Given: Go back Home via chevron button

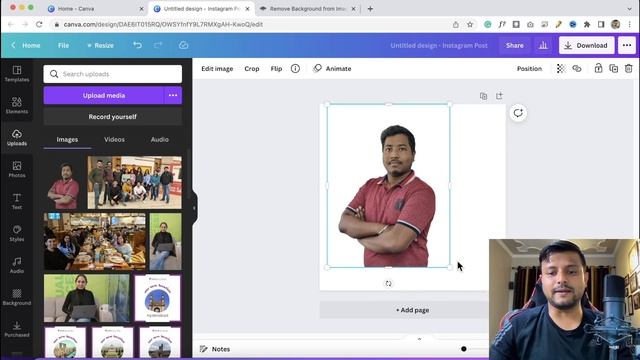Looking at the screenshot, I should click(26, 45).
